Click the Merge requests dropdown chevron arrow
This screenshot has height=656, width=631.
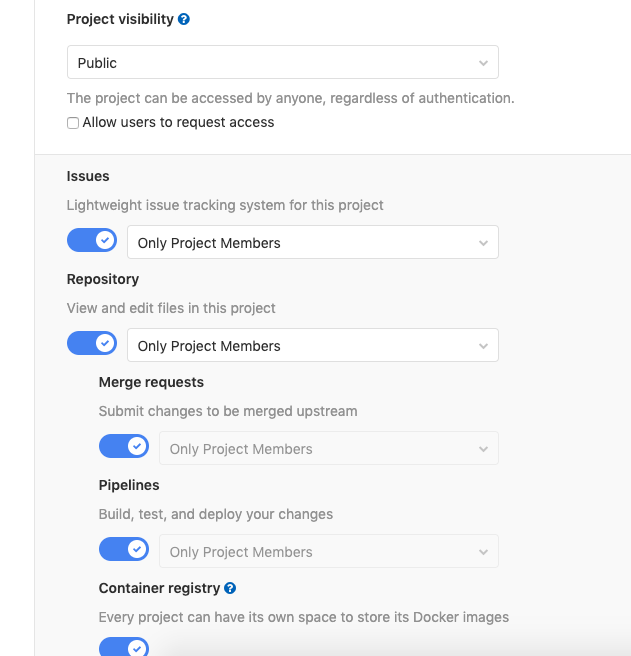click(x=483, y=449)
